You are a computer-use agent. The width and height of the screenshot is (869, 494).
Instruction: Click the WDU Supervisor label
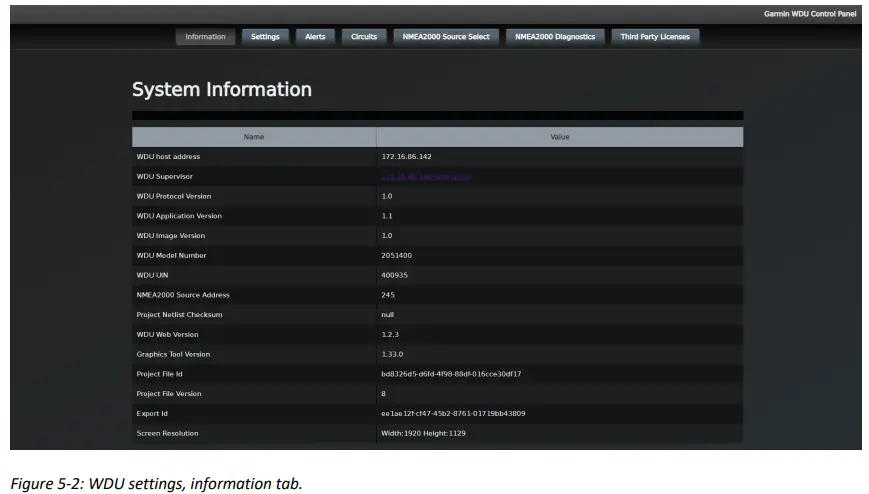165,177
